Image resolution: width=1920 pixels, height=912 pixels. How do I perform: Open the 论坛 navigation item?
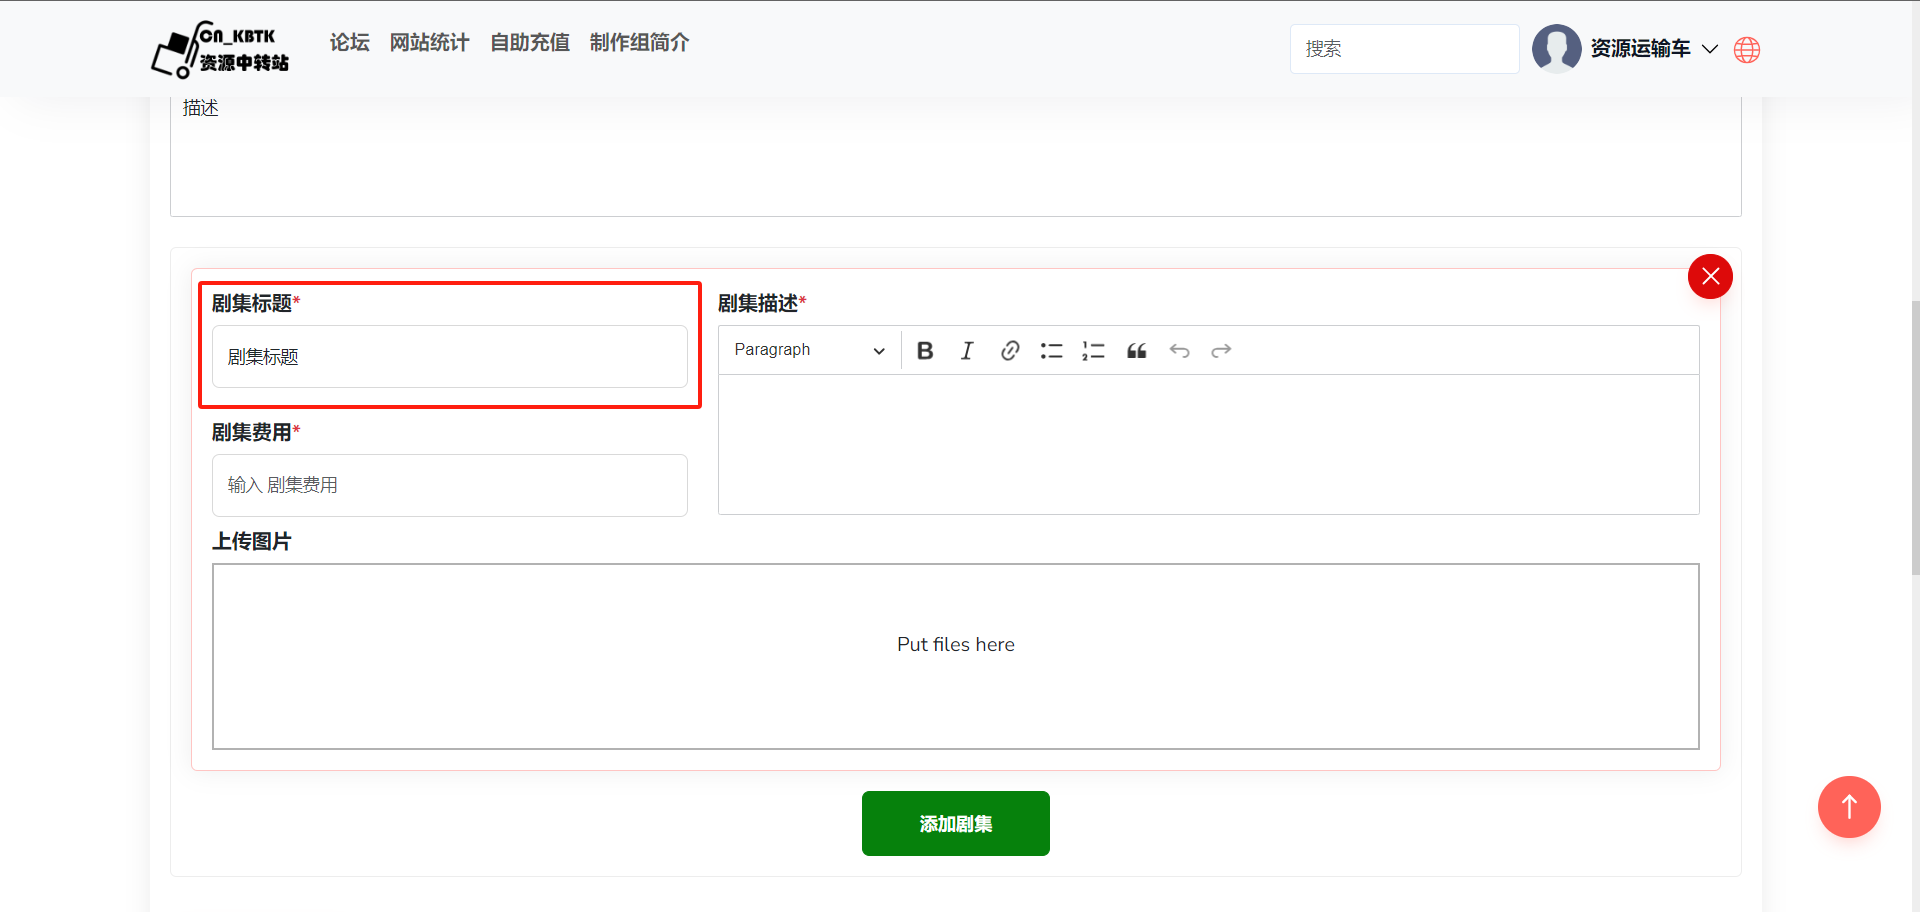pos(349,42)
